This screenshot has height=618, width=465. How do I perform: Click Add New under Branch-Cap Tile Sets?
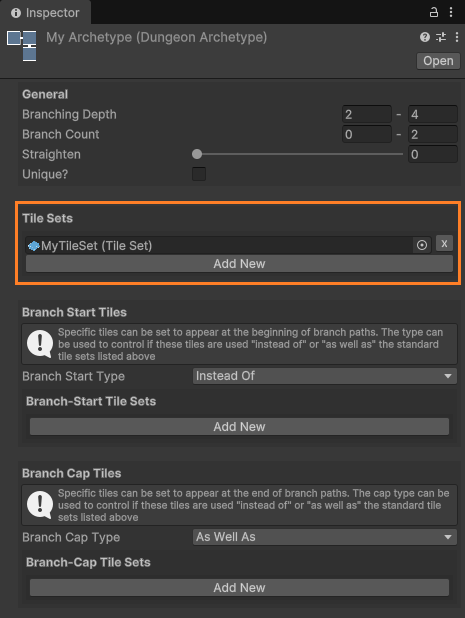[239, 588]
